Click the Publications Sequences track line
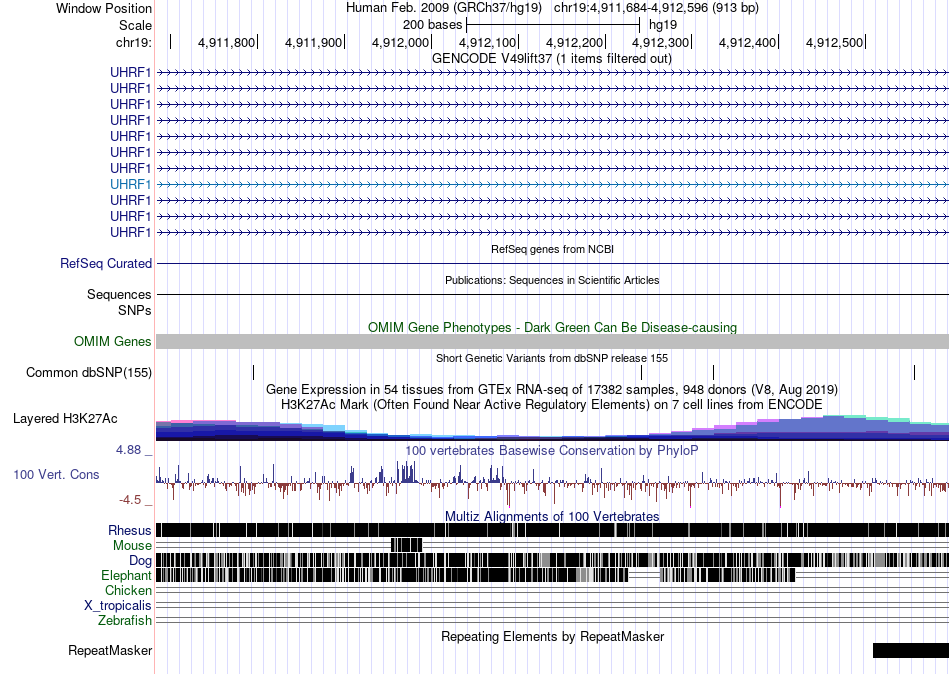Image resolution: width=950 pixels, height=674 pixels. [x=552, y=295]
